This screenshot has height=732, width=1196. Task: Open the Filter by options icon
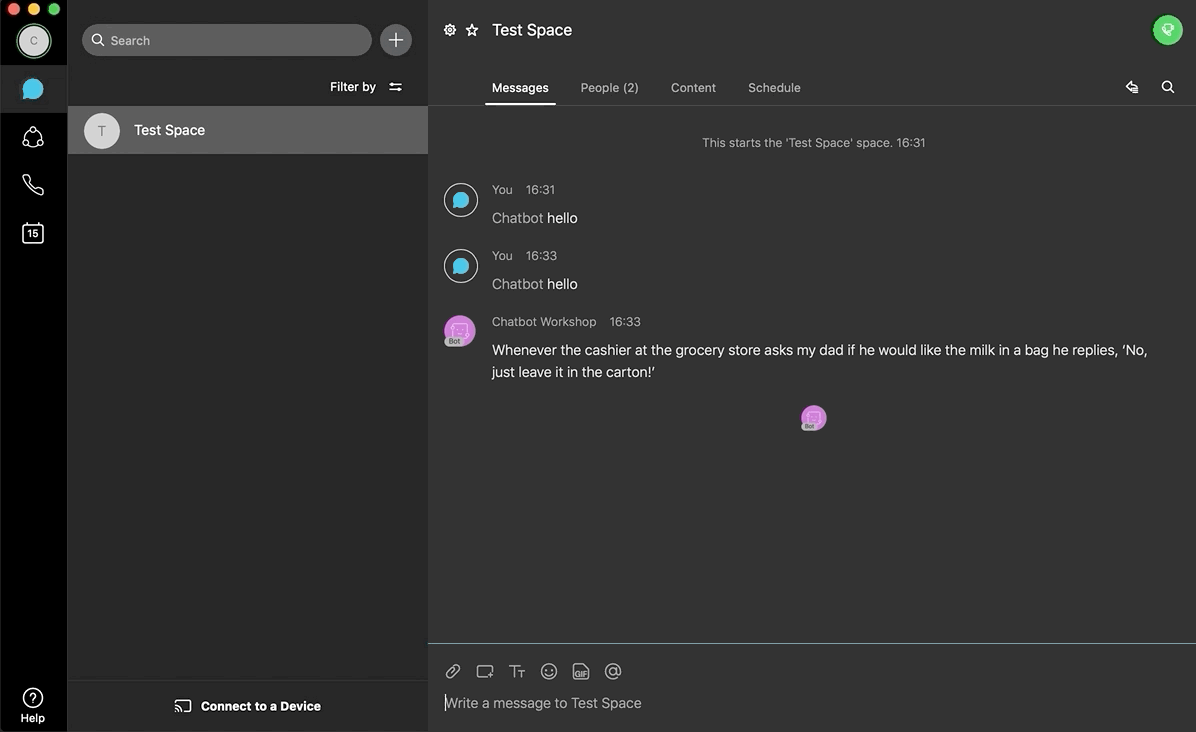pyautogui.click(x=395, y=87)
